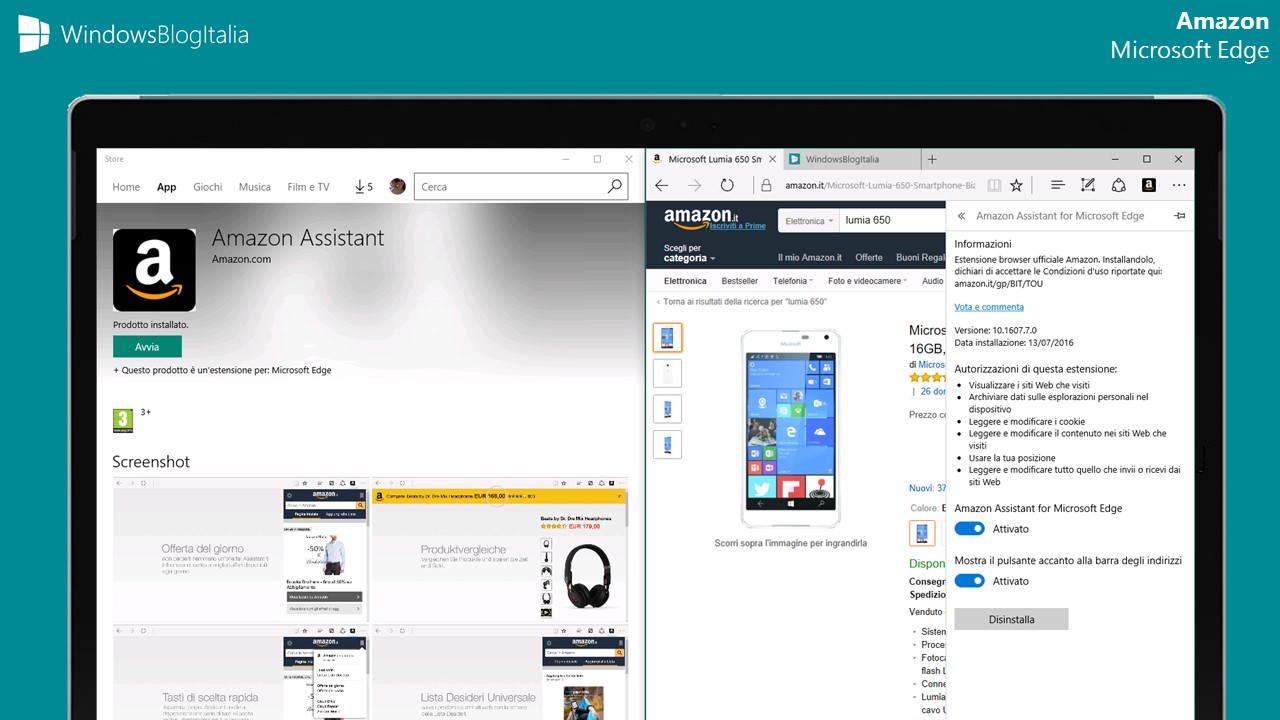
Task: Open Elettronica subnav link
Action: pyautogui.click(x=685, y=281)
